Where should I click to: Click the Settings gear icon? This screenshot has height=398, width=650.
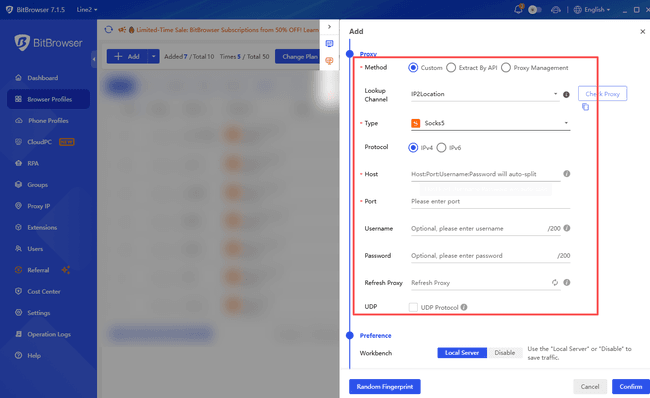pyautogui.click(x=18, y=313)
